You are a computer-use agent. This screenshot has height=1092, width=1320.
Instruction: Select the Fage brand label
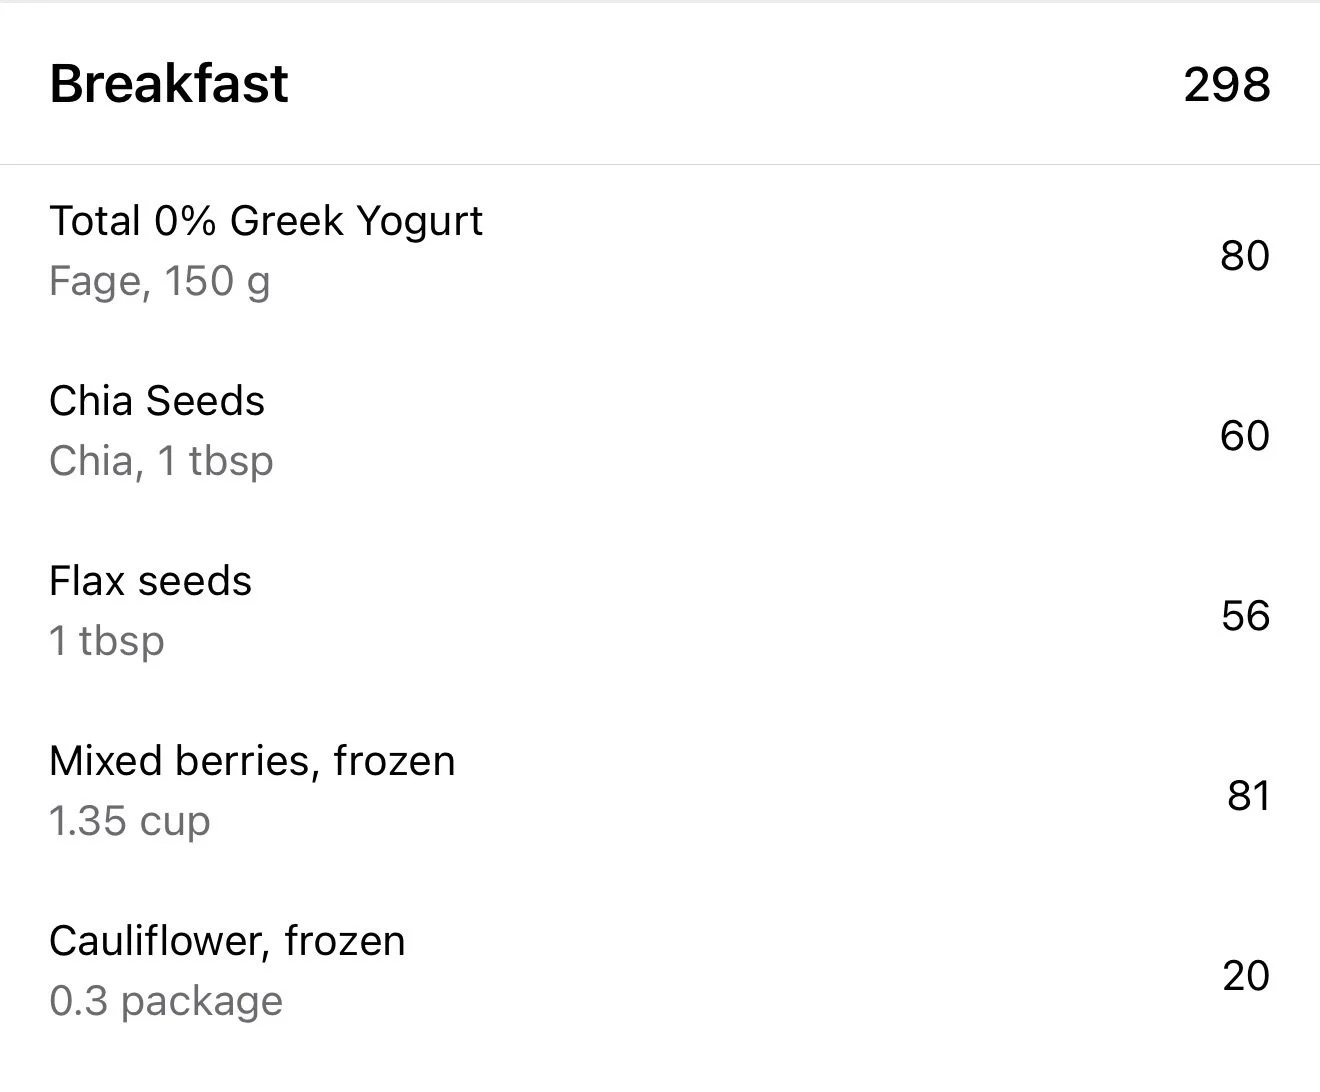96,281
